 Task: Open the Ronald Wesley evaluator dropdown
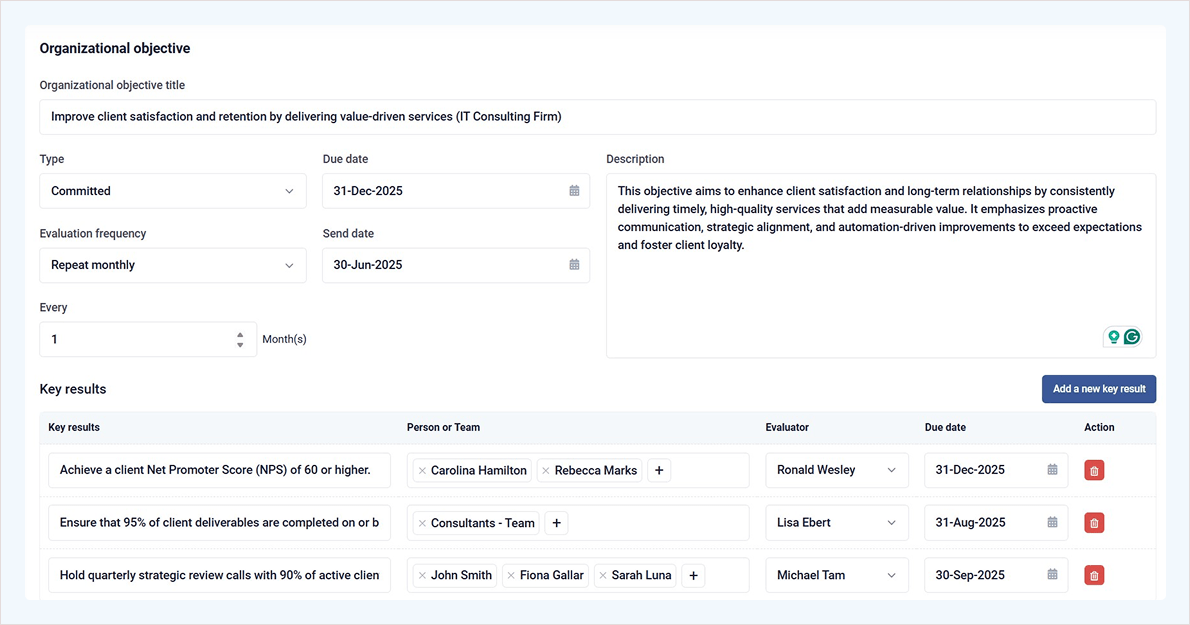pos(837,469)
